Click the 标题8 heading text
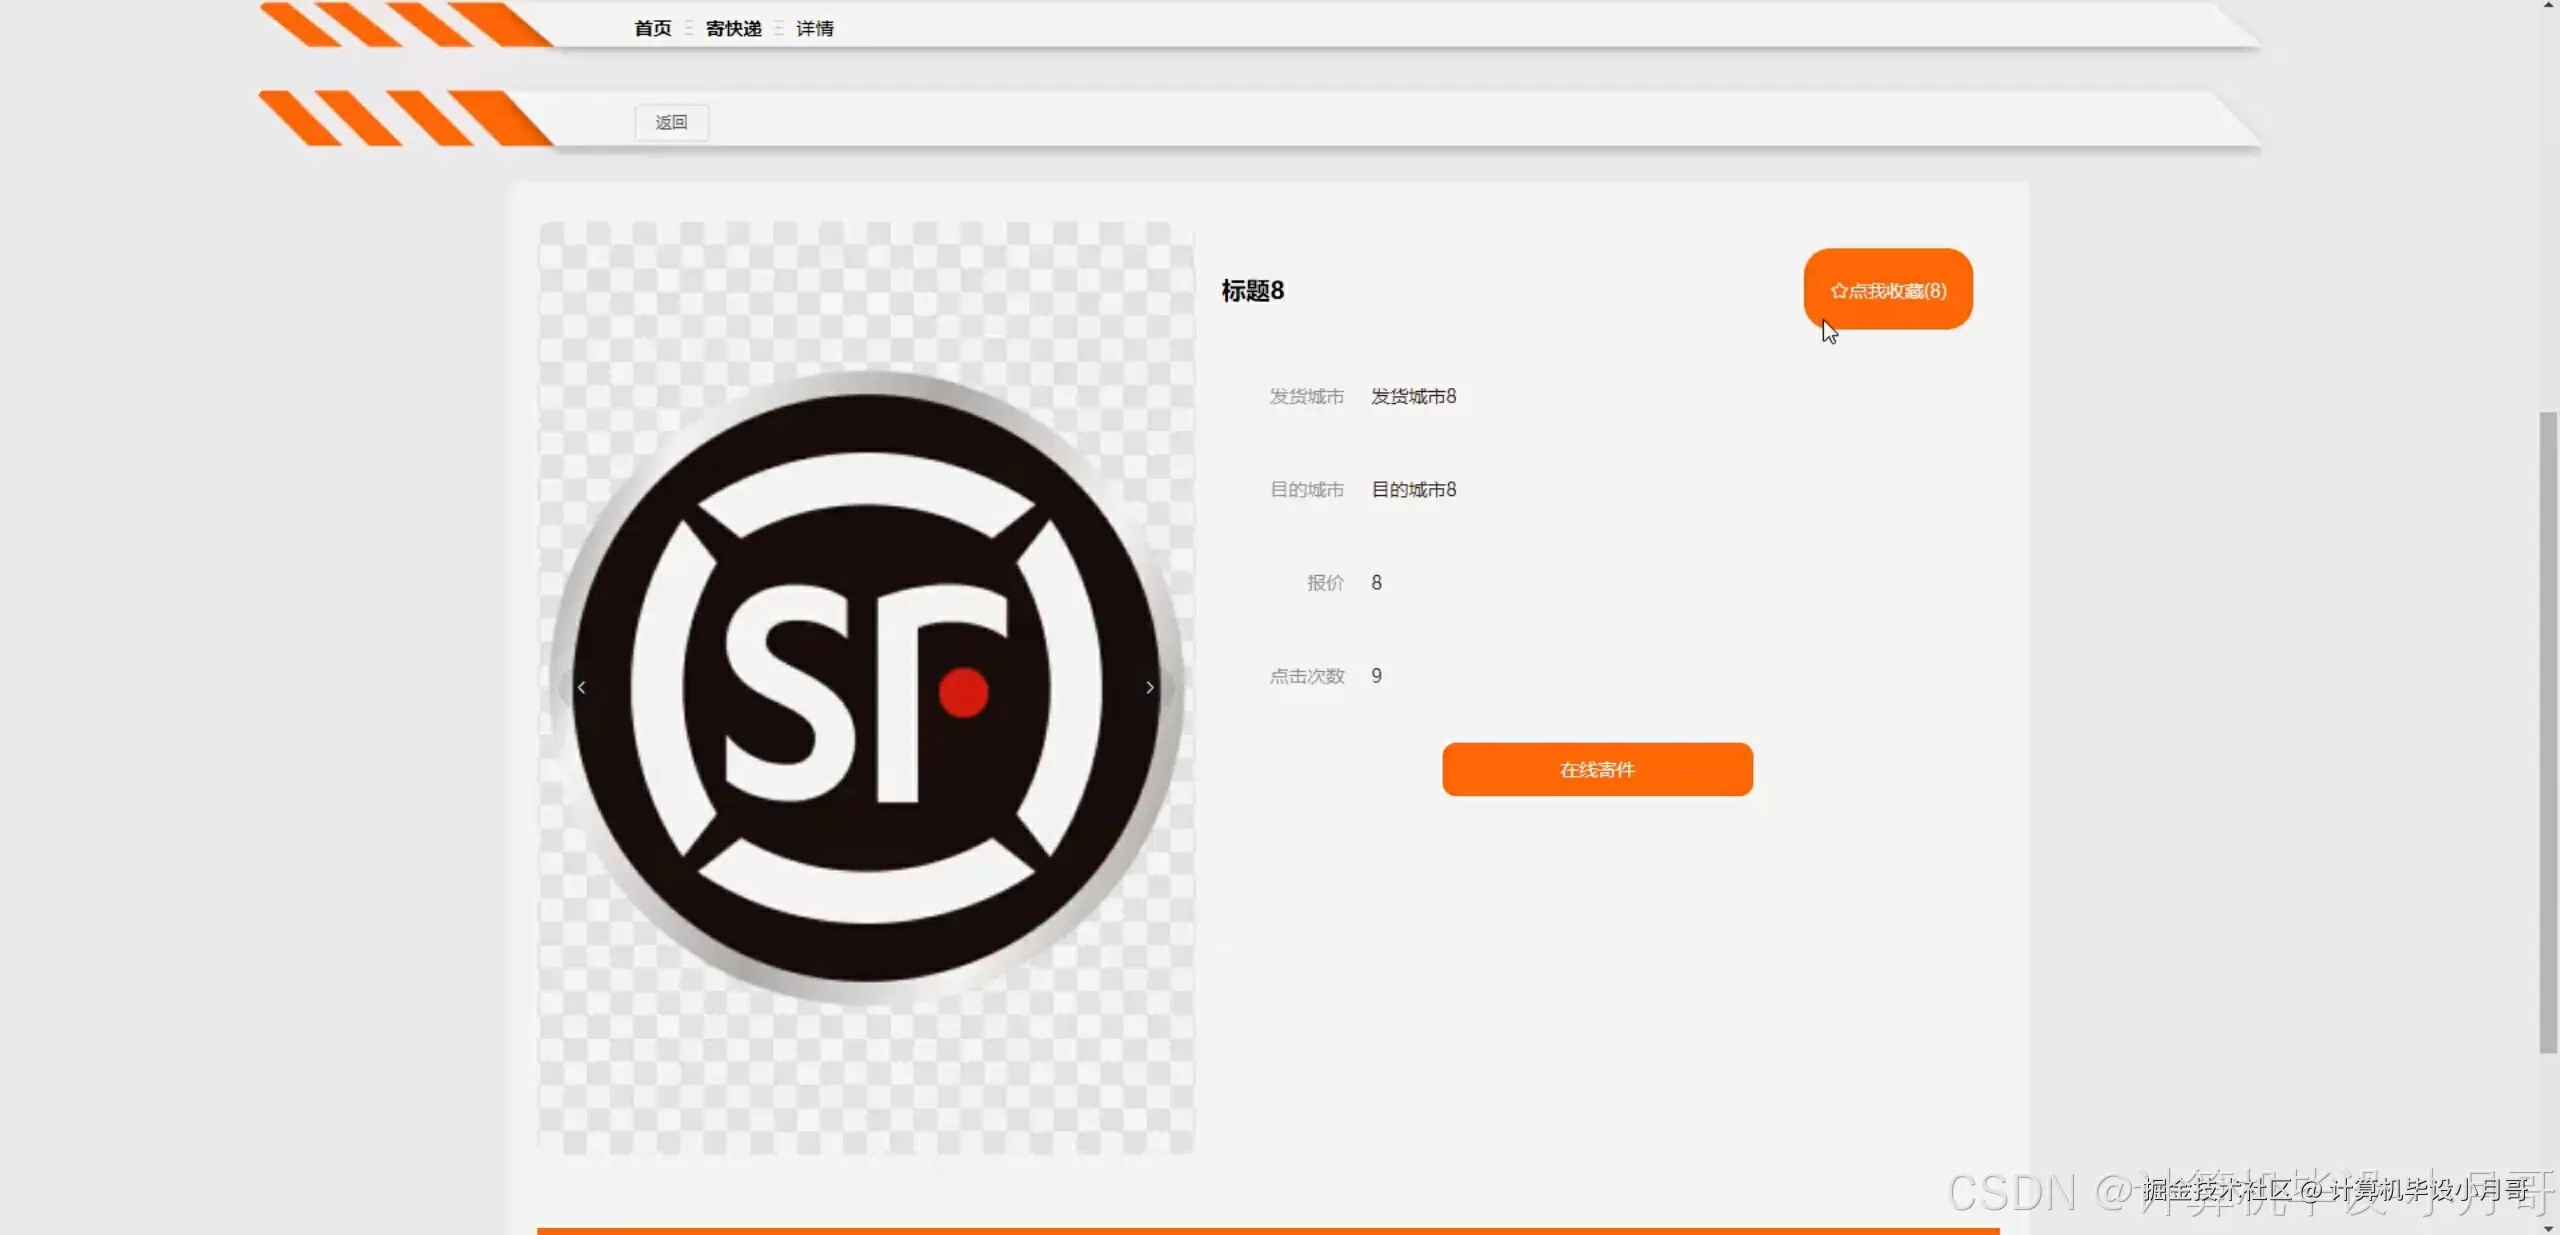 [1252, 291]
